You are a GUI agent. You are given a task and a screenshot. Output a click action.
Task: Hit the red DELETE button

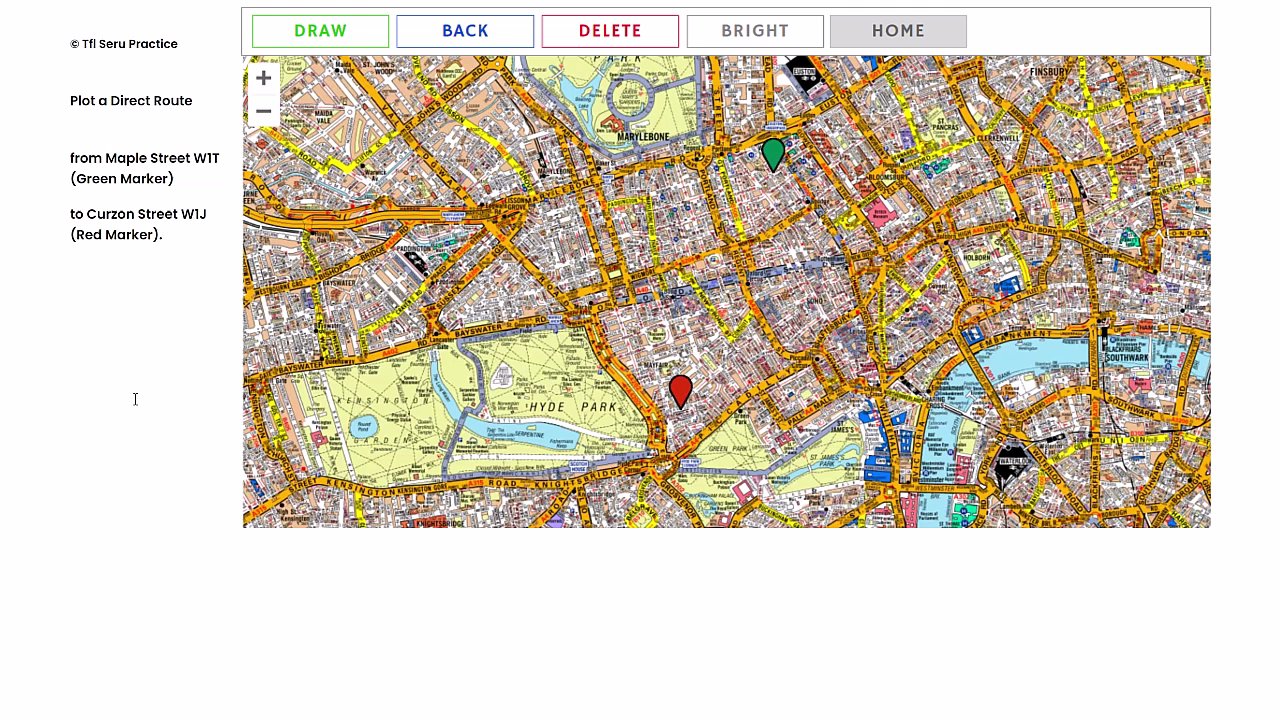pos(610,31)
